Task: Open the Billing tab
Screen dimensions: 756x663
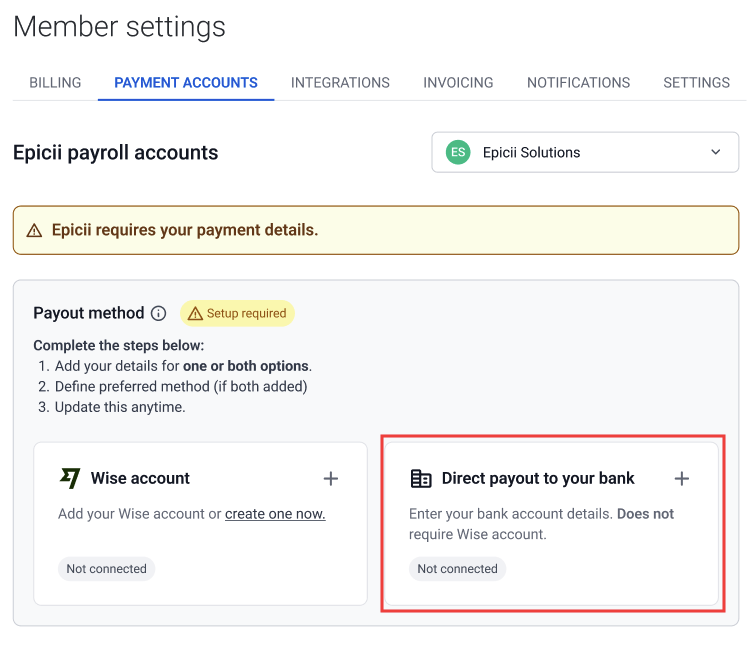Action: (55, 82)
